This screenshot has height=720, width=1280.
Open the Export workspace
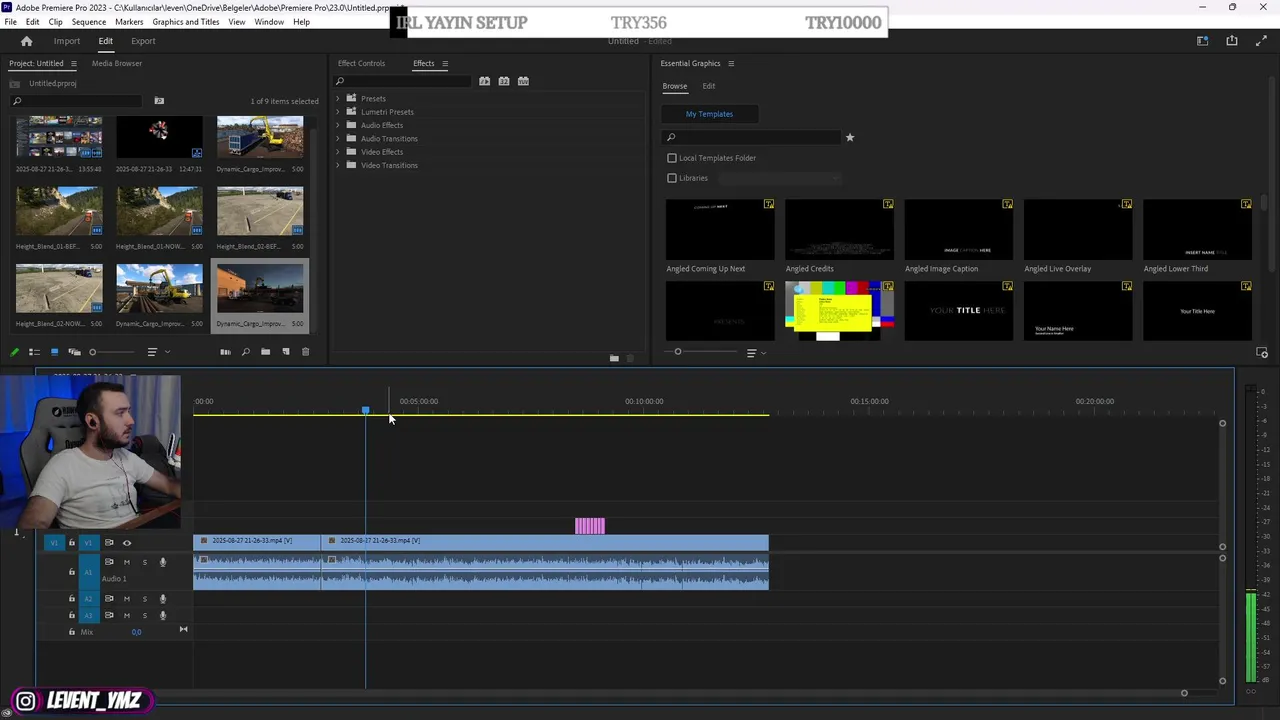(143, 41)
